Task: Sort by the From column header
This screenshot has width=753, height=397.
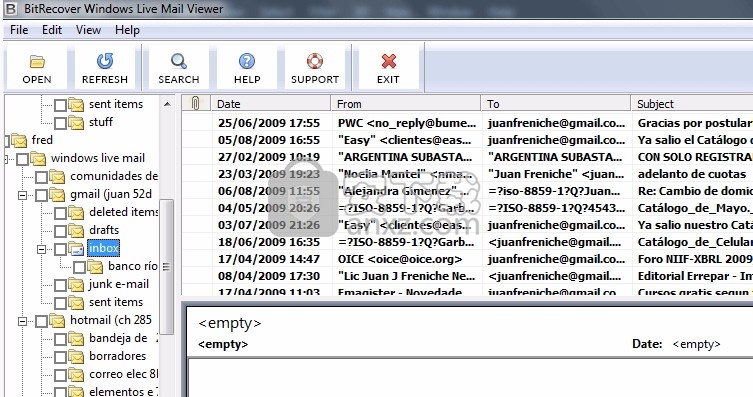Action: (406, 104)
